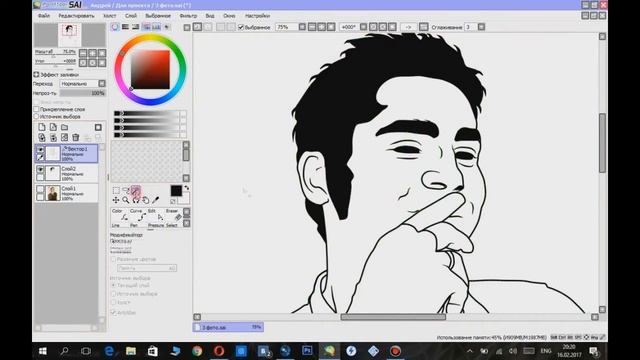Switch to the 3 фото.sai document tab
Screen dimensions: 640x360
click(228, 327)
